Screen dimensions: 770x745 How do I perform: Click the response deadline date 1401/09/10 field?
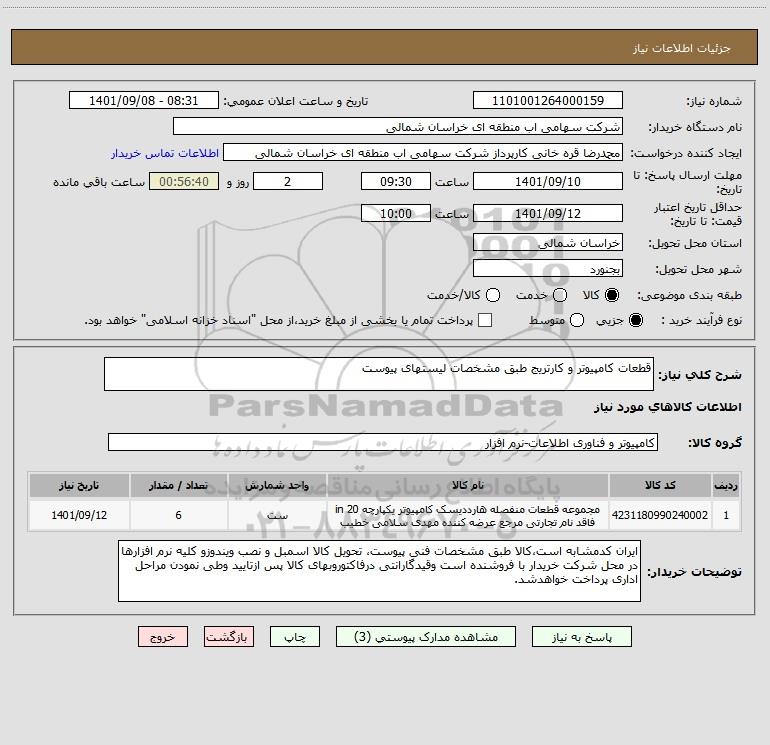548,181
